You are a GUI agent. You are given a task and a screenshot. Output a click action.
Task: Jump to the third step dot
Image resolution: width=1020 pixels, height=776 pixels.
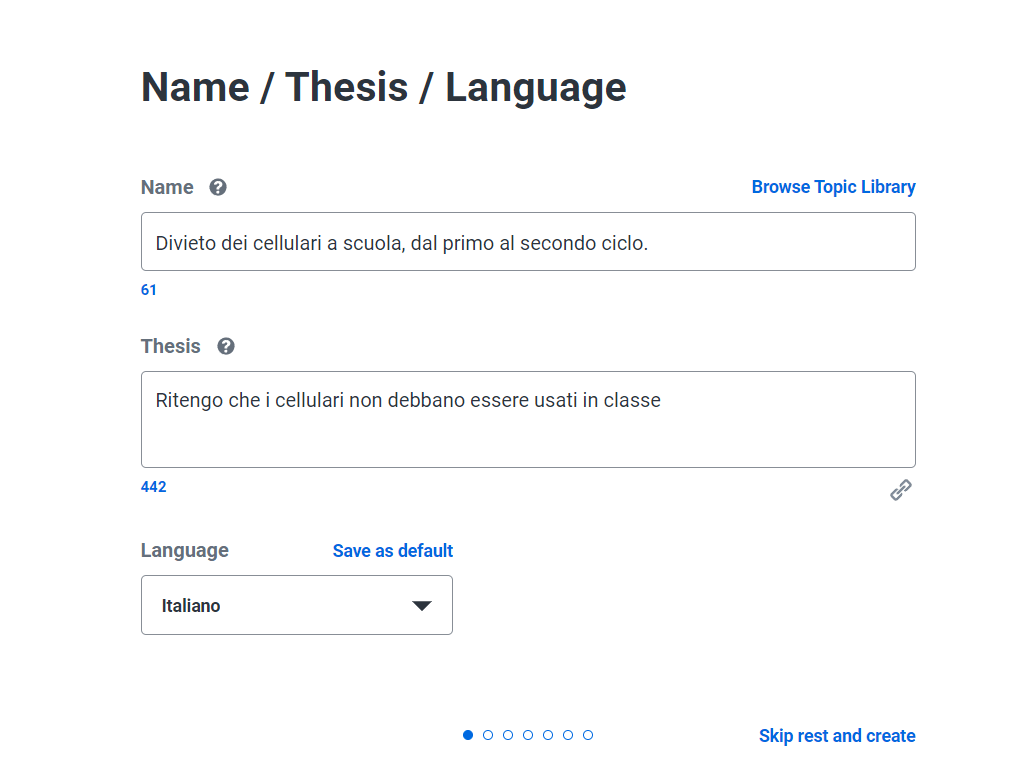508,735
